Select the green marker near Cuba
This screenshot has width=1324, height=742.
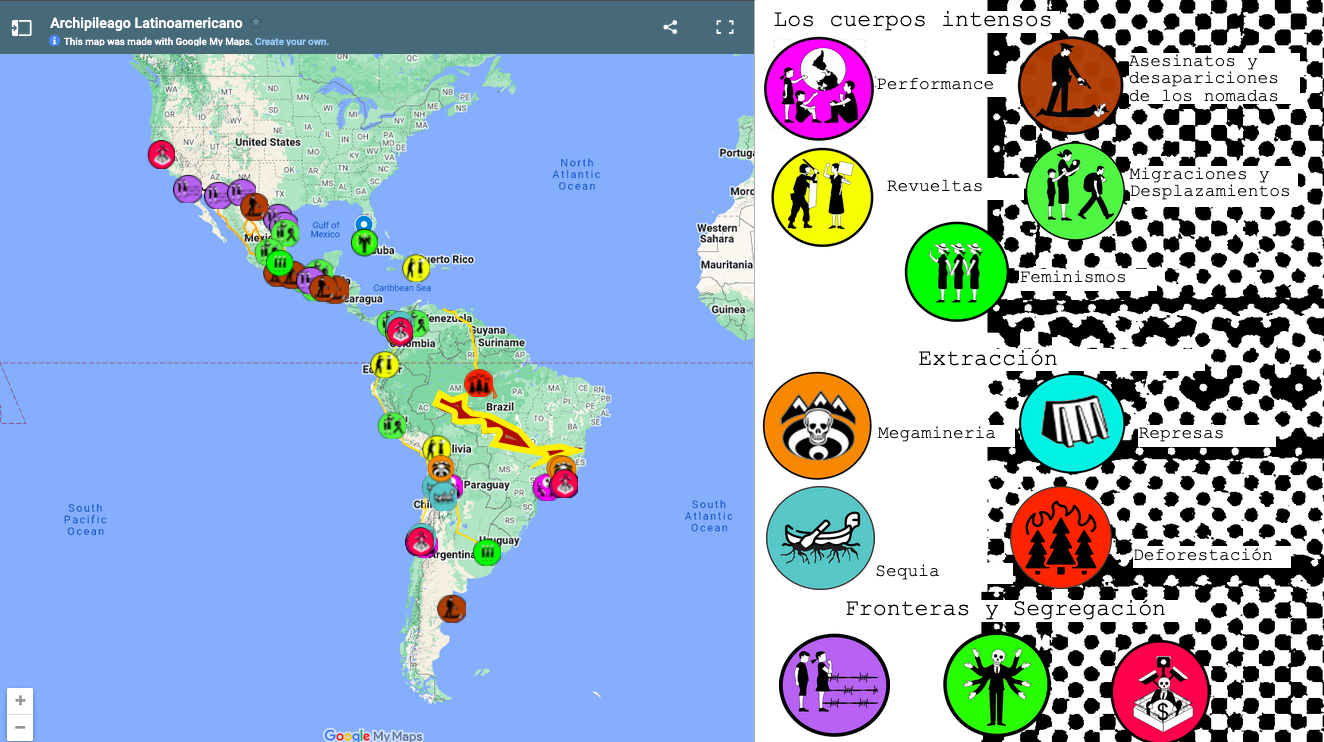click(365, 242)
